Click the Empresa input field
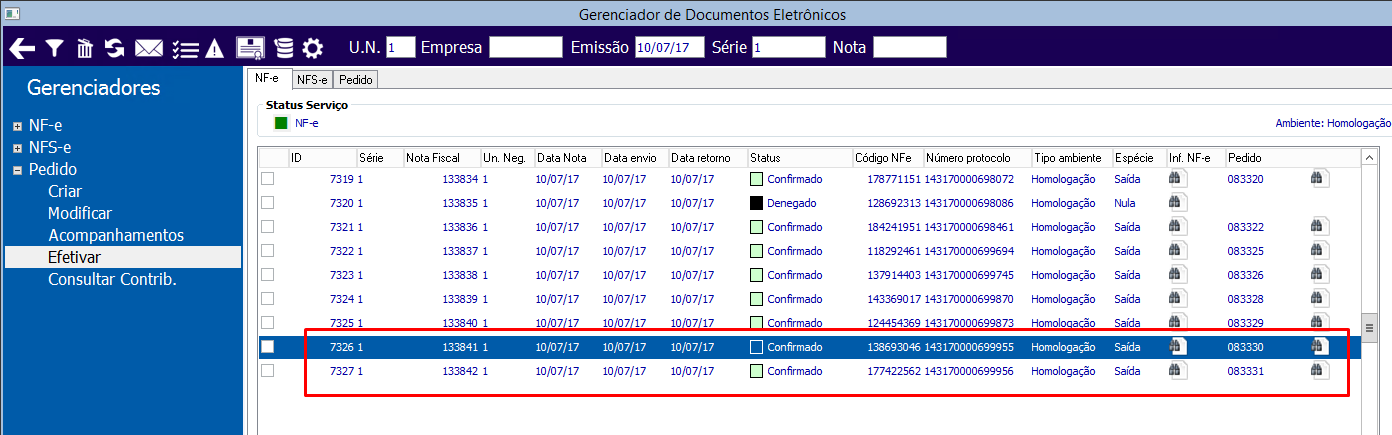 tap(526, 47)
